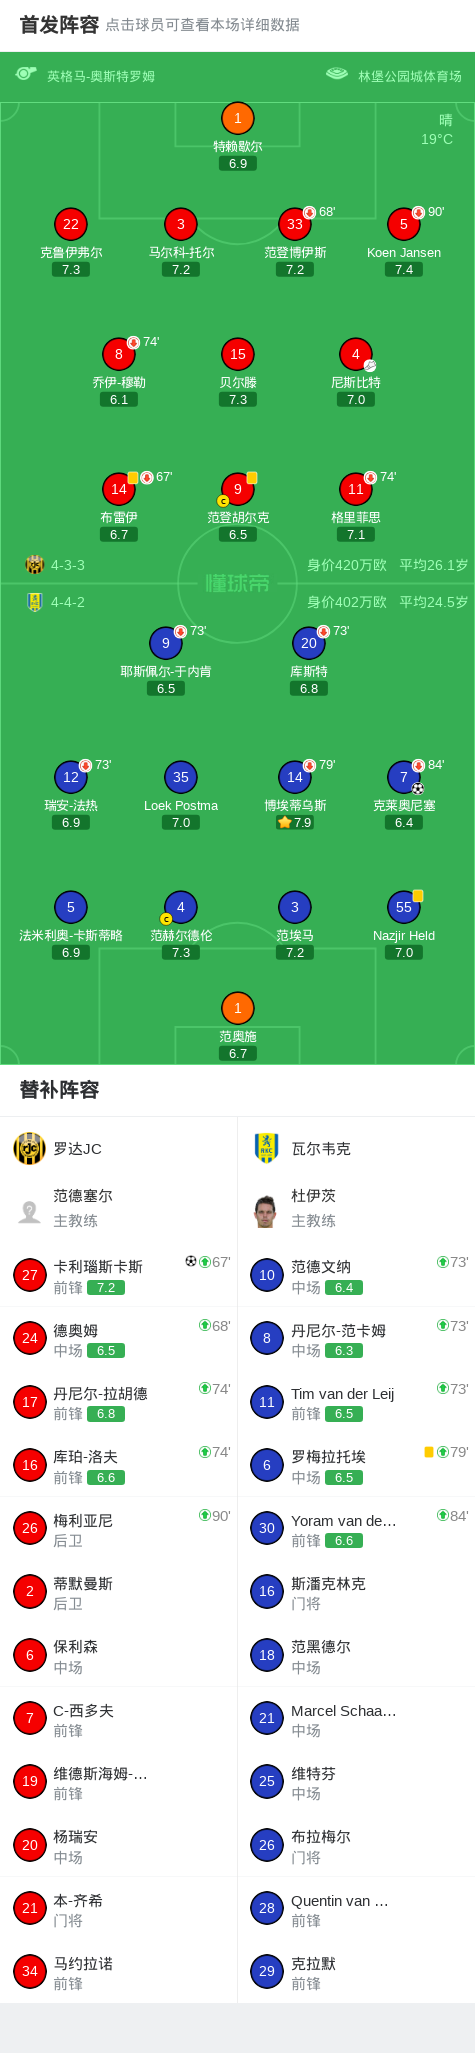Screen dimensions: 475x2053
Task: Tap goalkeeper 范奥施 at bottom of pitch
Action: point(237,1008)
